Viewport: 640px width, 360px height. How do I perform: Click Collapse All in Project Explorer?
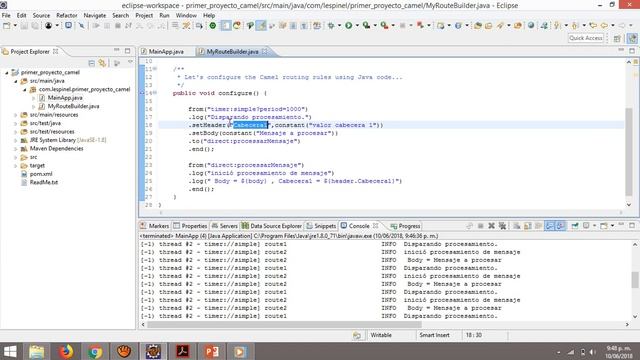point(91,63)
